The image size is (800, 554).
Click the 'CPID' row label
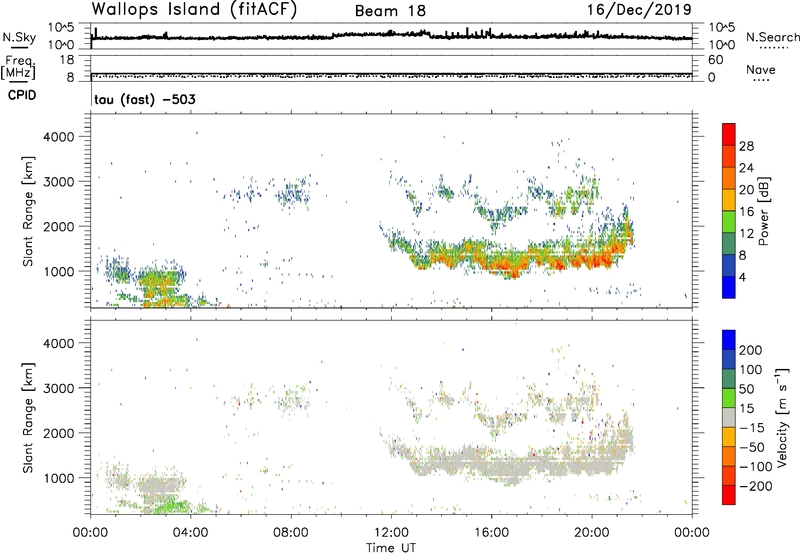[22, 95]
